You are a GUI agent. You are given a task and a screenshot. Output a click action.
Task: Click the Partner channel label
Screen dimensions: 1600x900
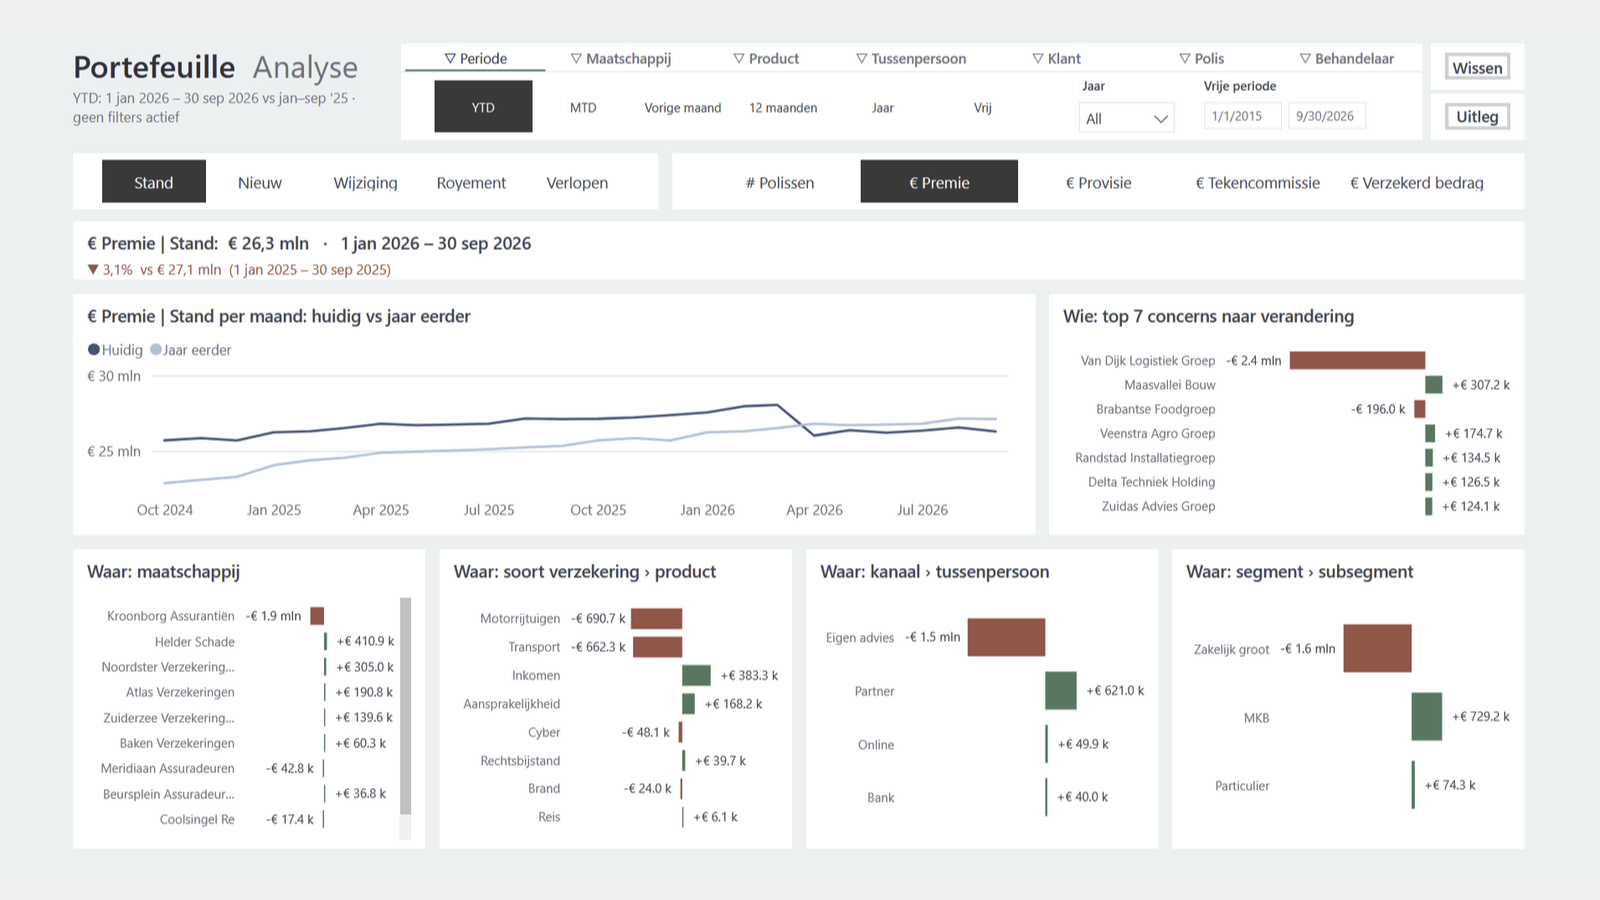click(x=874, y=691)
